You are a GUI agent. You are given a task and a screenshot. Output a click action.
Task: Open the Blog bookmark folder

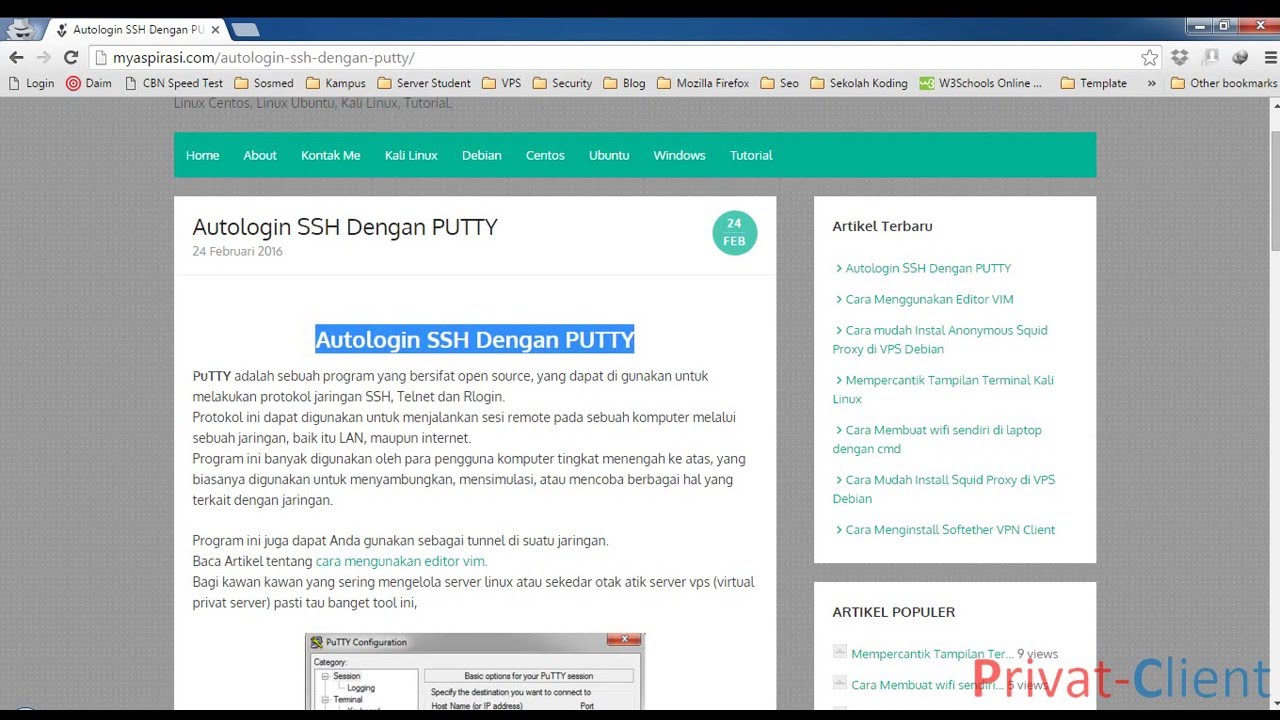click(x=625, y=83)
